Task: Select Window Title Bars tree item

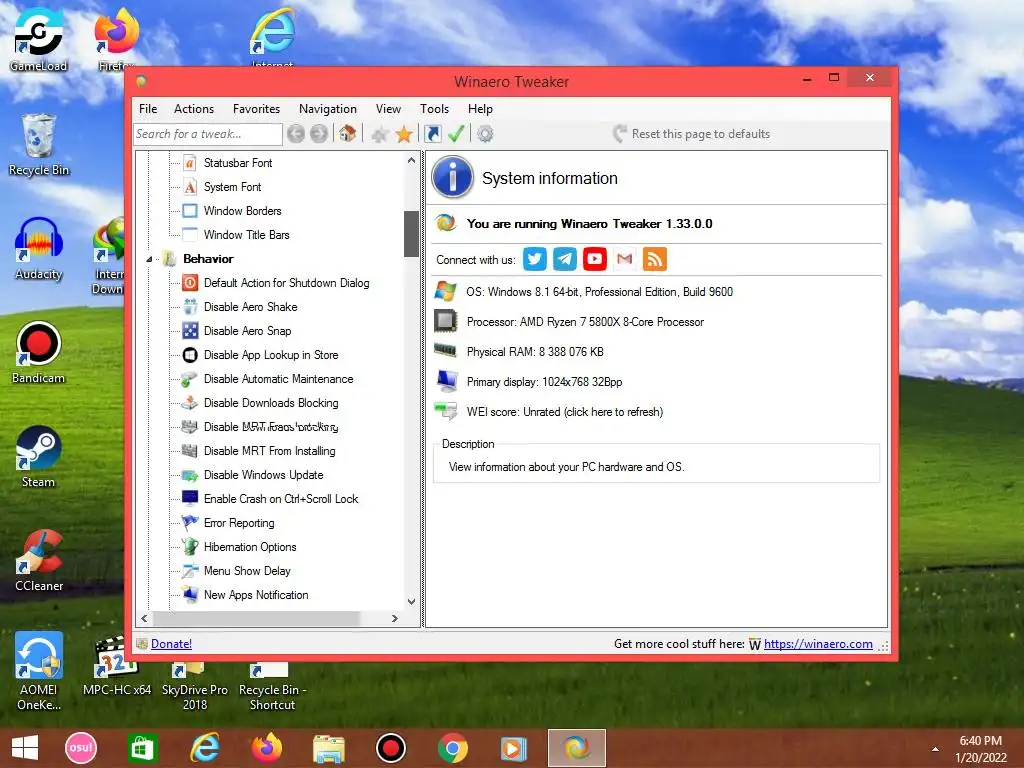Action: [x=246, y=235]
